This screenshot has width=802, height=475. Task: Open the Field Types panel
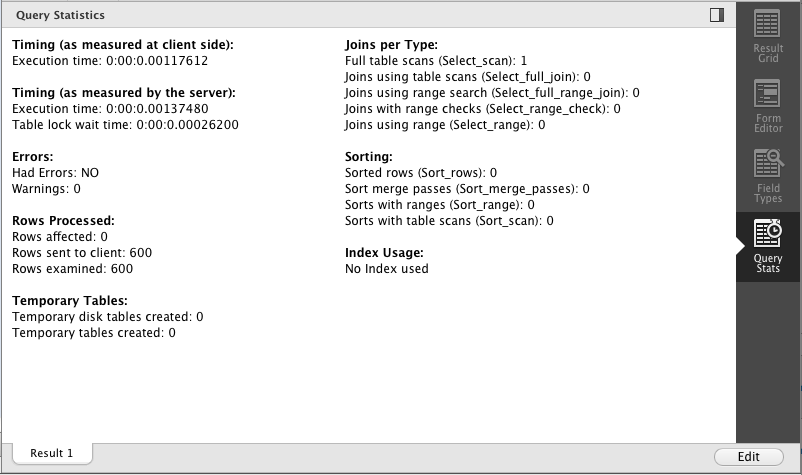pos(768,176)
